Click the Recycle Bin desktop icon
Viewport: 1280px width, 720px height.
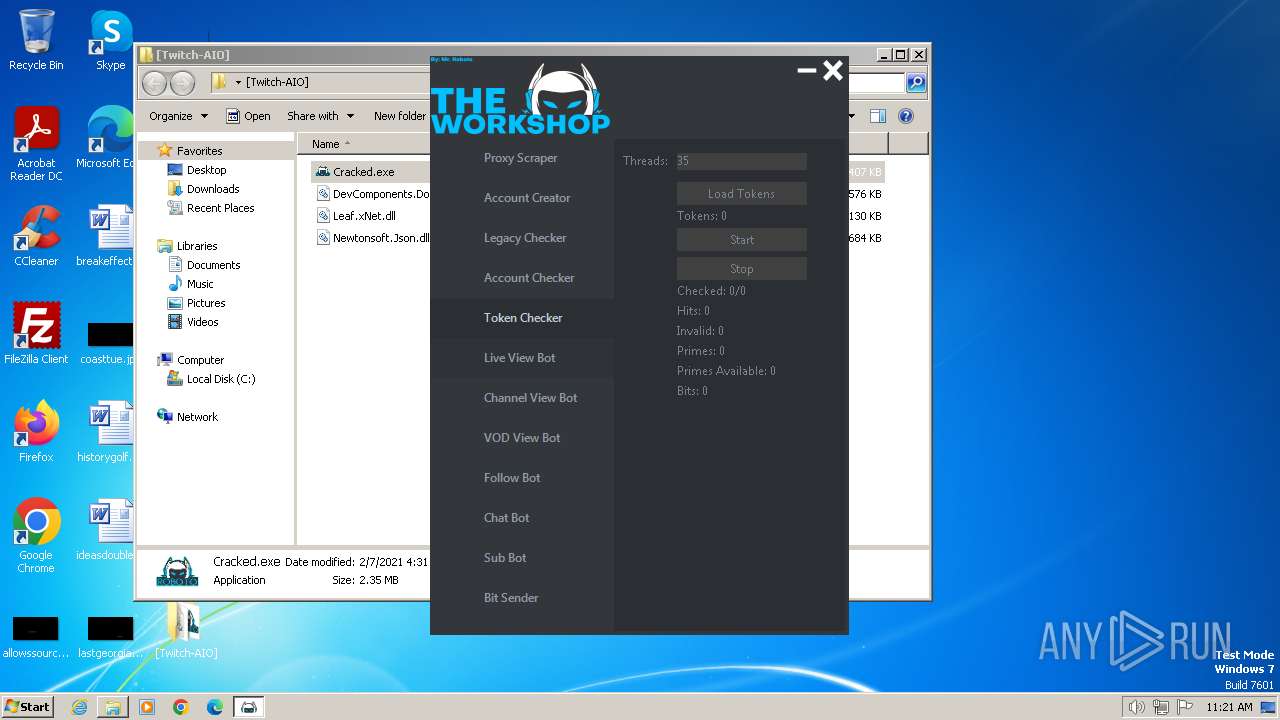coord(36,40)
